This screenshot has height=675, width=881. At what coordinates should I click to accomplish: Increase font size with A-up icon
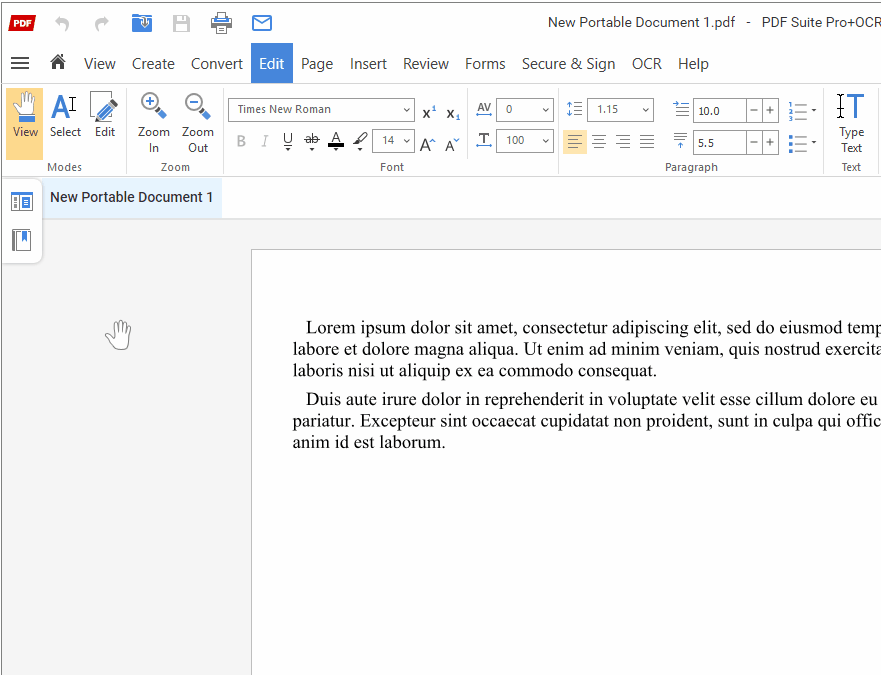tap(428, 145)
